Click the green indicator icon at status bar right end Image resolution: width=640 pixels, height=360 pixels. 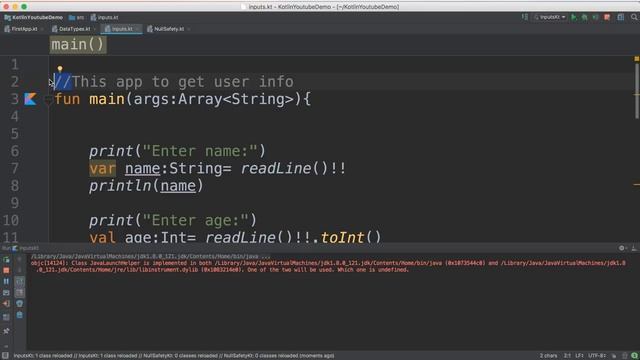coord(634,356)
